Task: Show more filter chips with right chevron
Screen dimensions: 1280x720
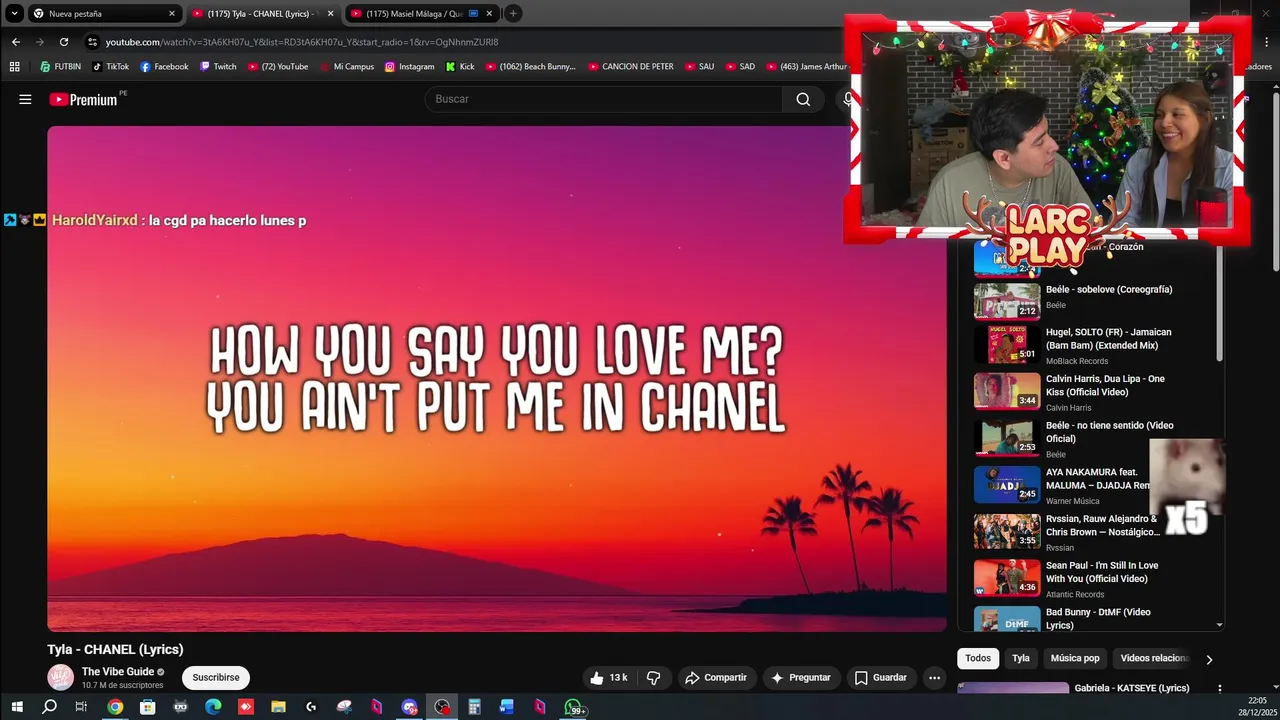Action: (x=1209, y=659)
